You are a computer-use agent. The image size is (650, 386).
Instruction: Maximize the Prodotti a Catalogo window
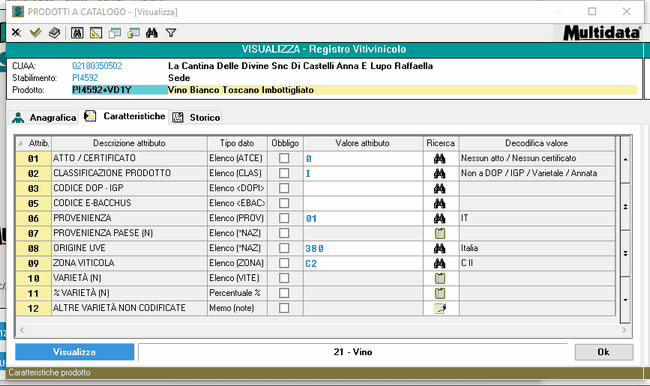coord(592,12)
